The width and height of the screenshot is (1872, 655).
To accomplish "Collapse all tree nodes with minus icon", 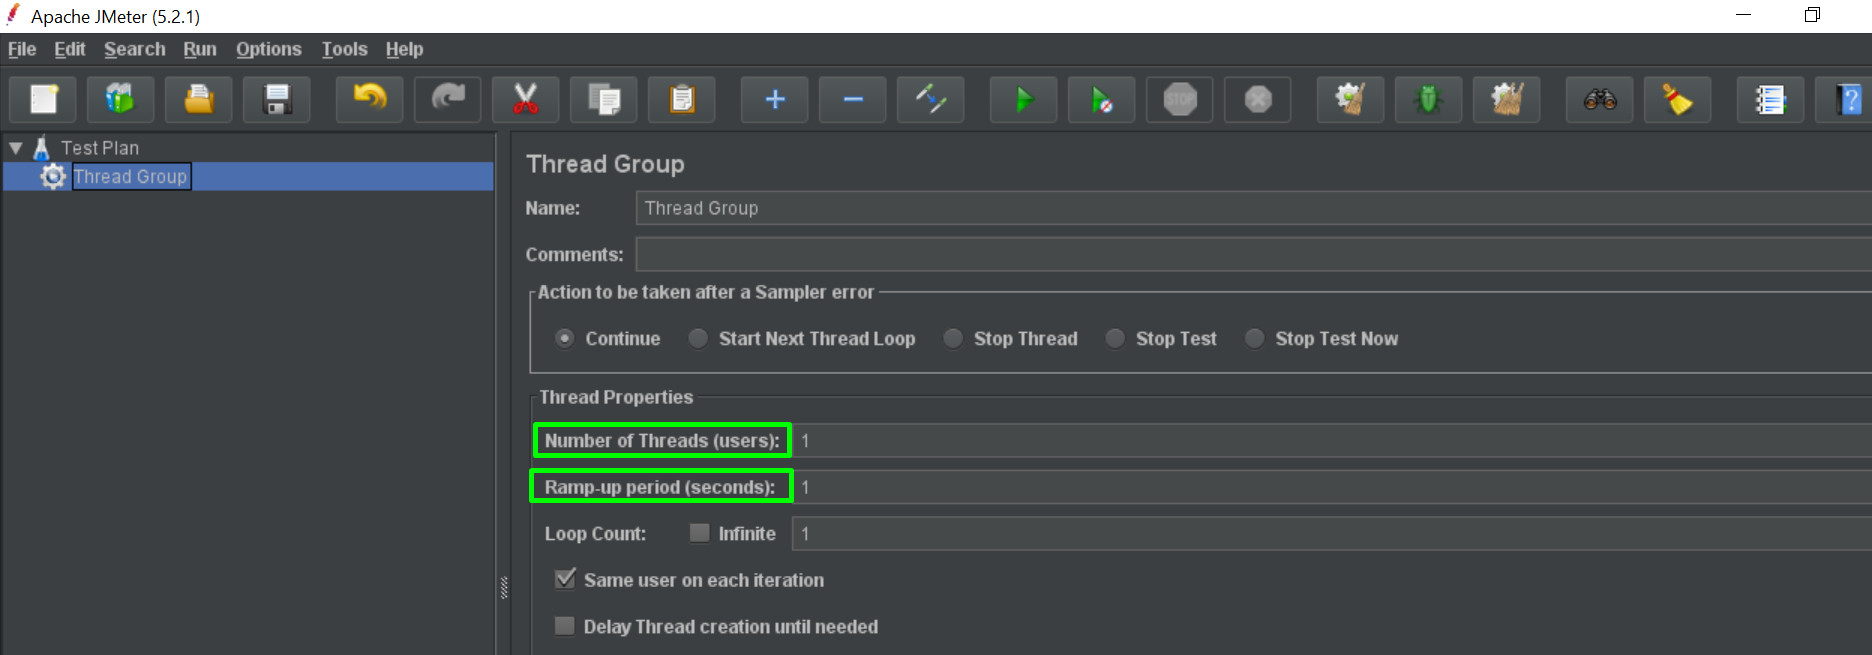I will [x=852, y=99].
